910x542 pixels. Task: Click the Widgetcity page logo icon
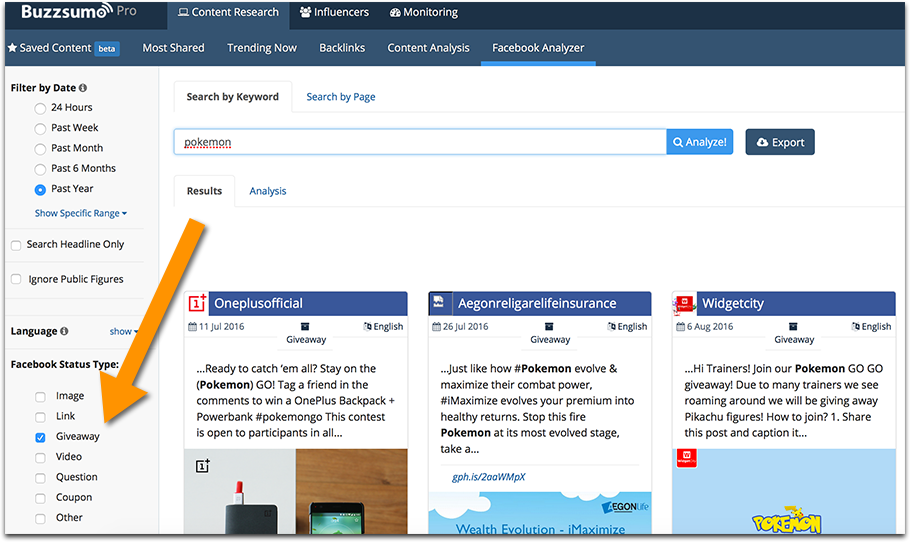pyautogui.click(x=684, y=303)
